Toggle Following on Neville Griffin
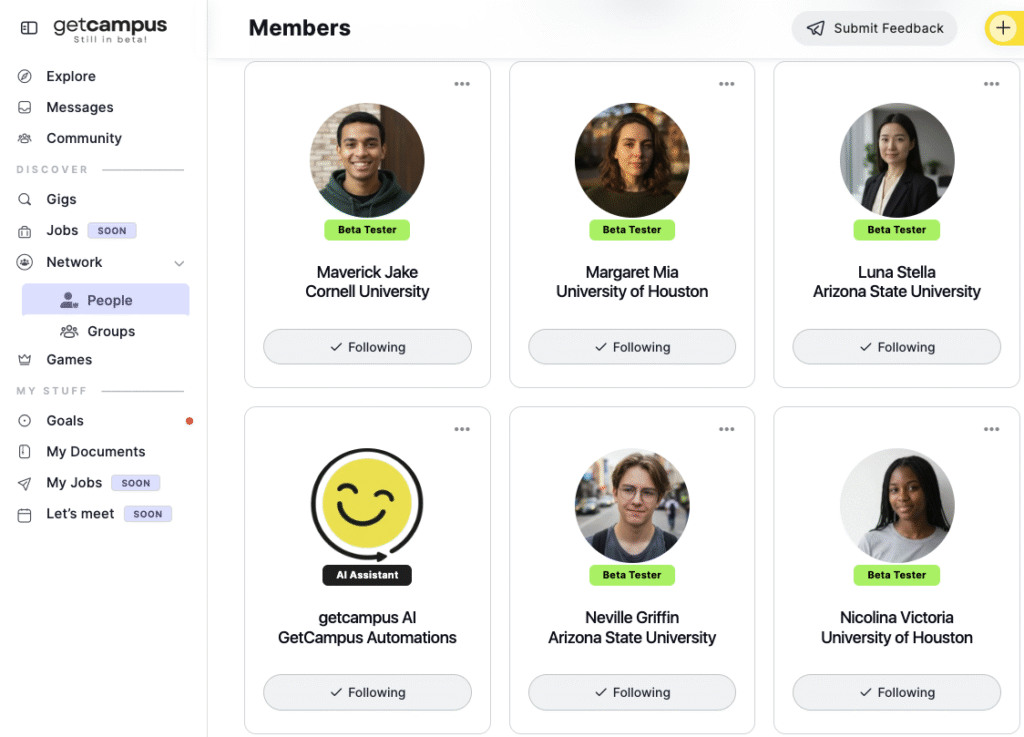1024x737 pixels. click(632, 692)
